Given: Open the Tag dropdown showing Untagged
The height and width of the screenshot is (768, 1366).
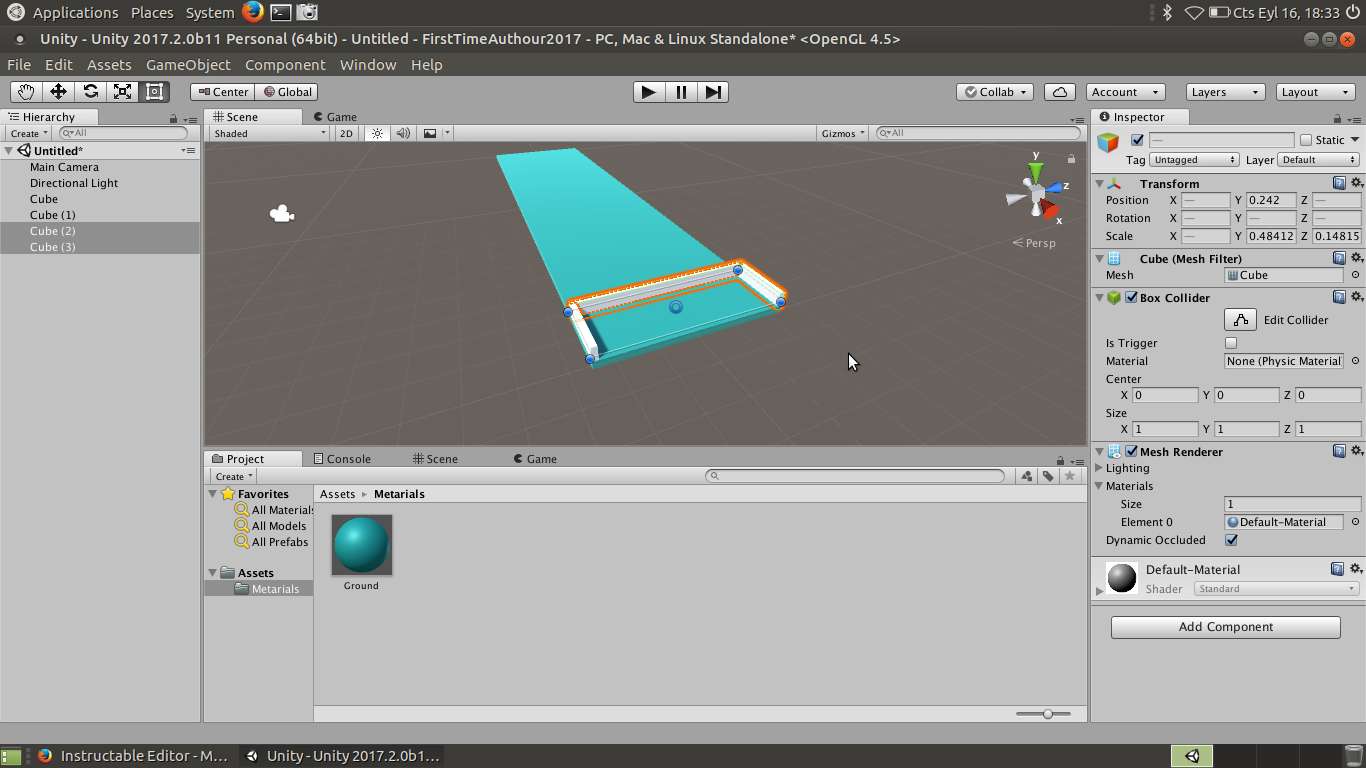Looking at the screenshot, I should point(1195,160).
